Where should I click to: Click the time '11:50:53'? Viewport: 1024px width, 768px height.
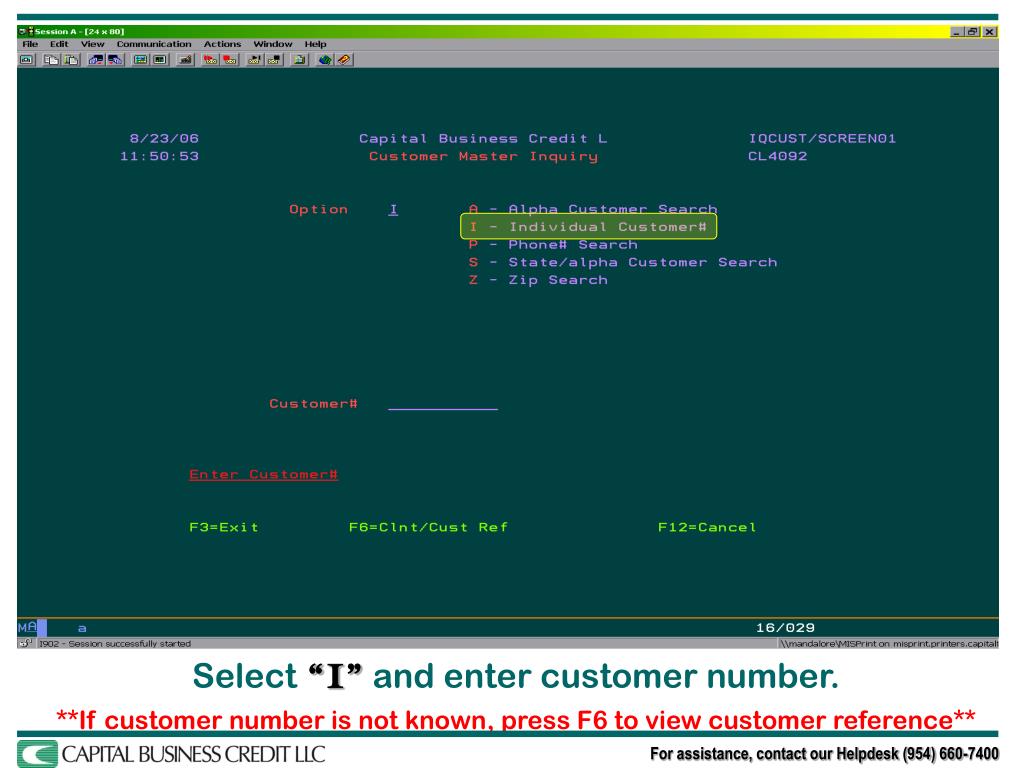click(x=159, y=156)
